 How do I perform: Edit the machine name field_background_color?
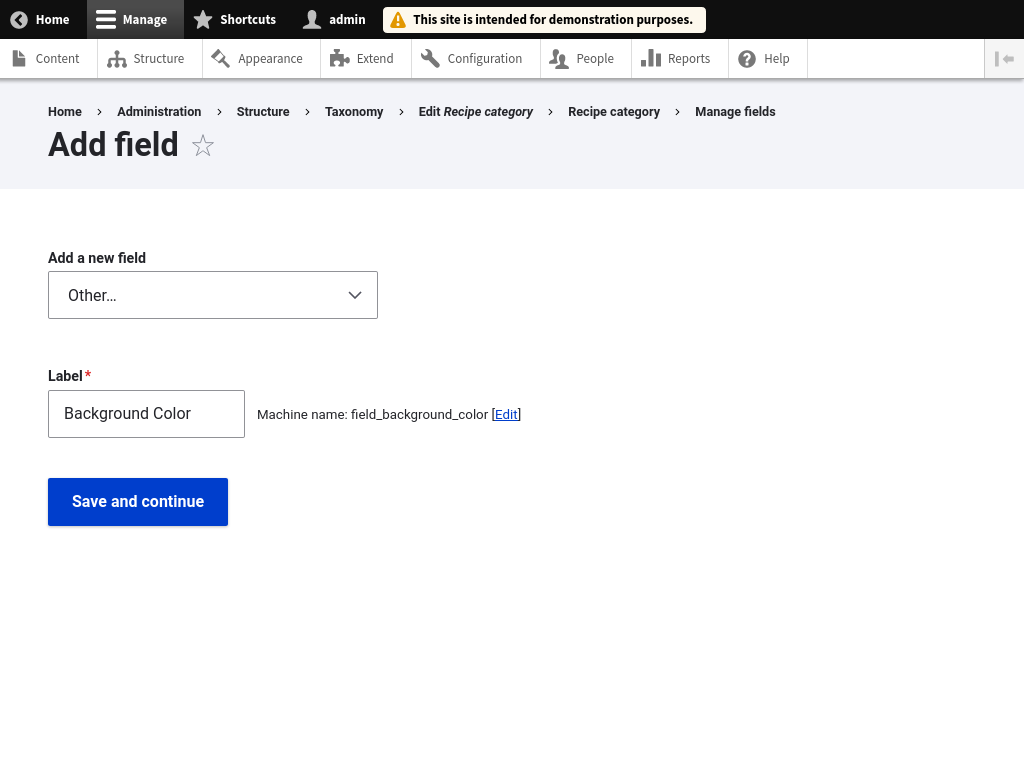coord(505,414)
